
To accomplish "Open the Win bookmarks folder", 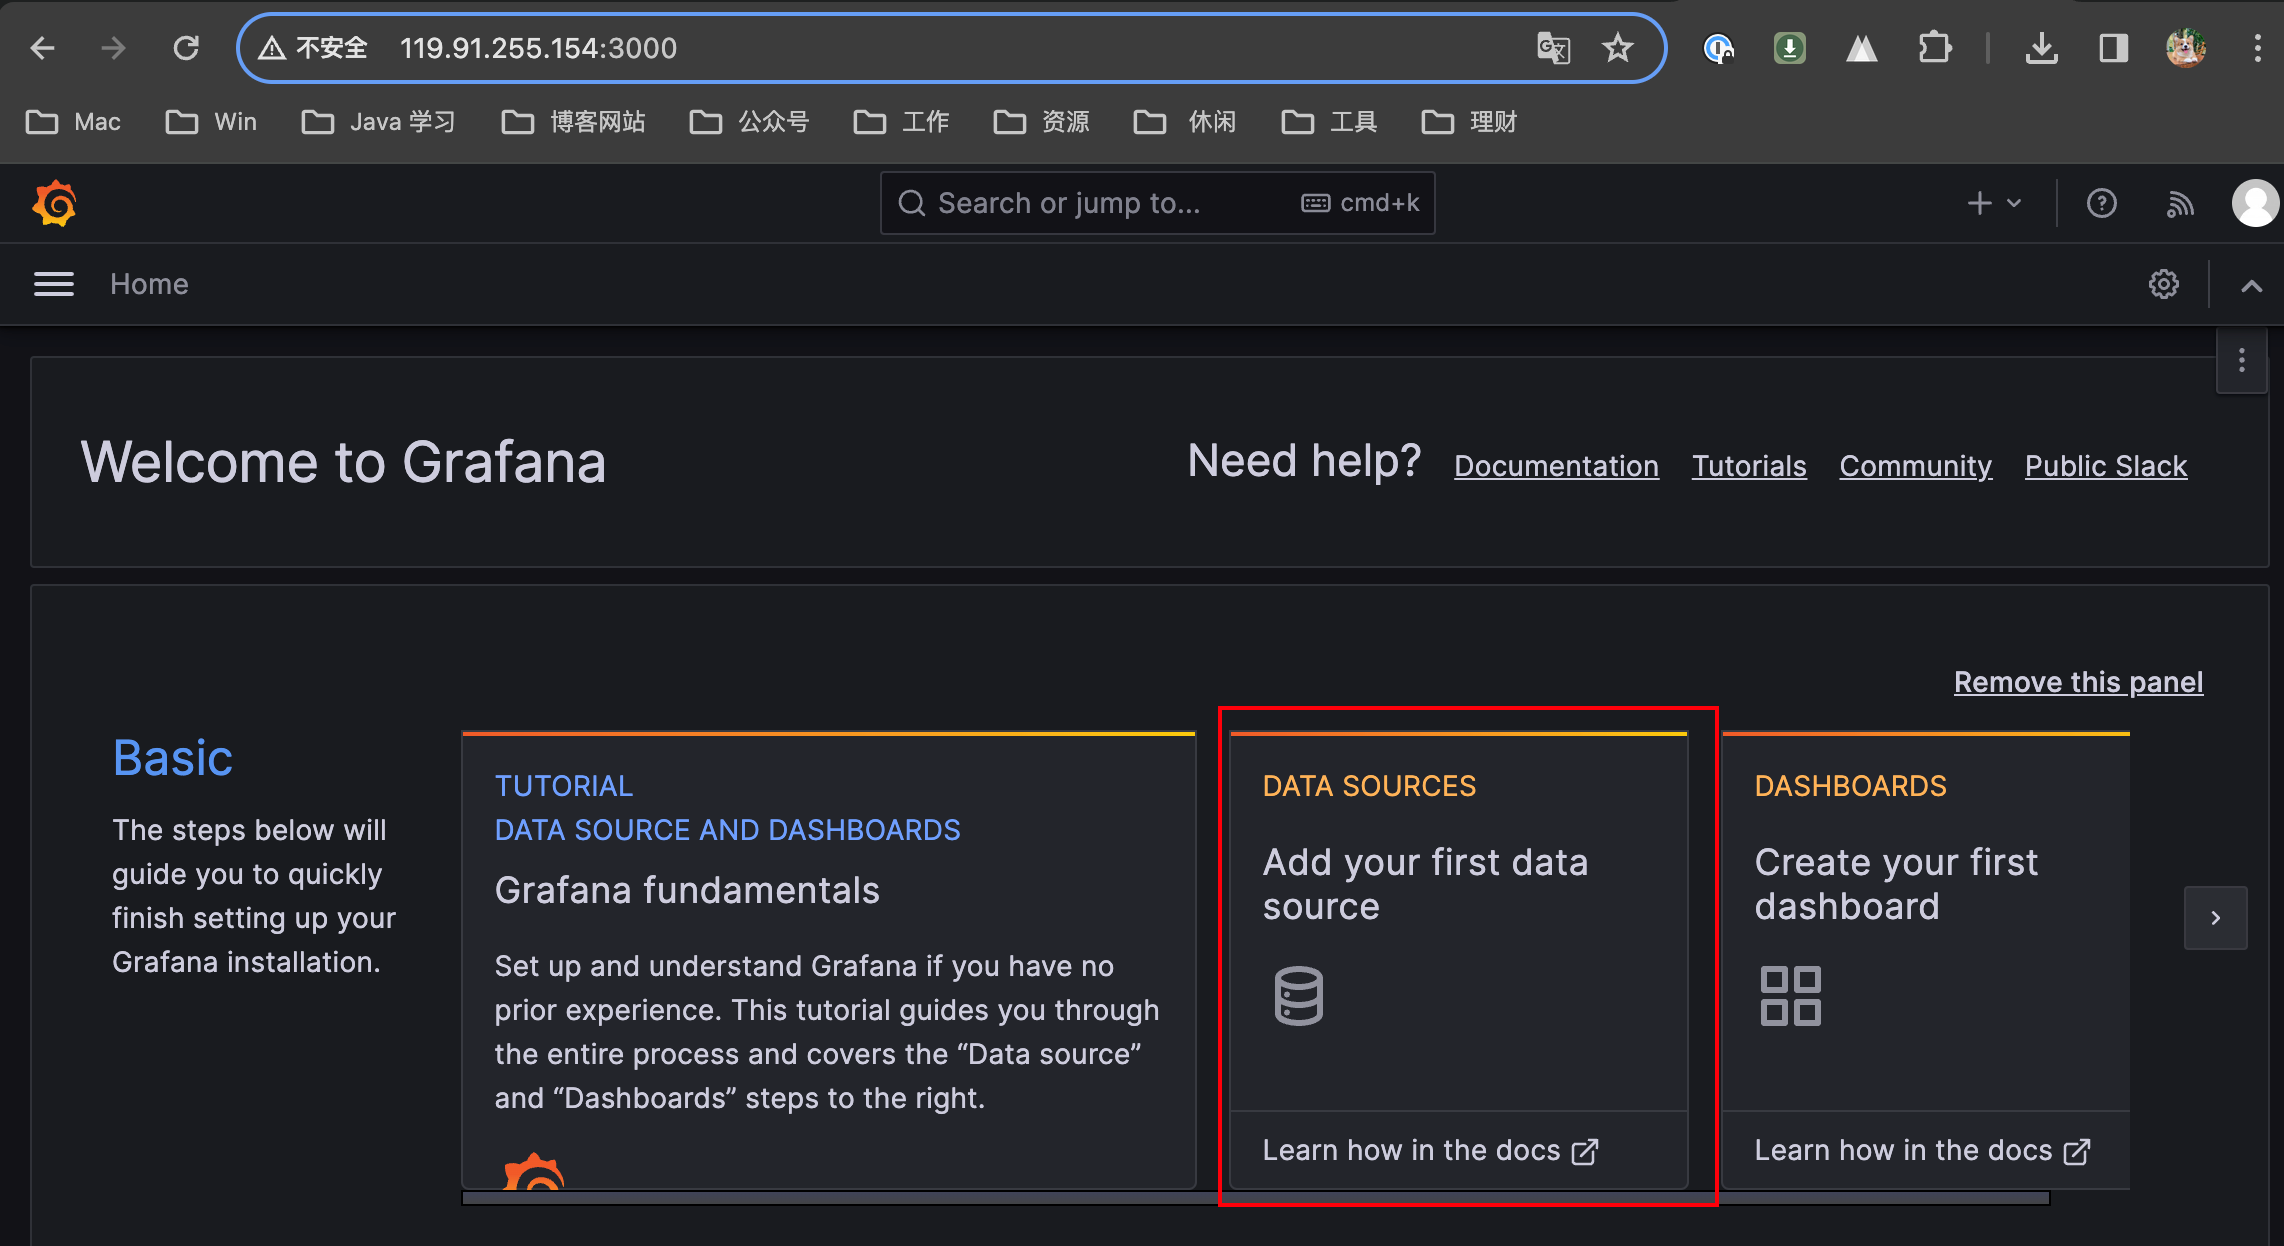I will point(211,122).
